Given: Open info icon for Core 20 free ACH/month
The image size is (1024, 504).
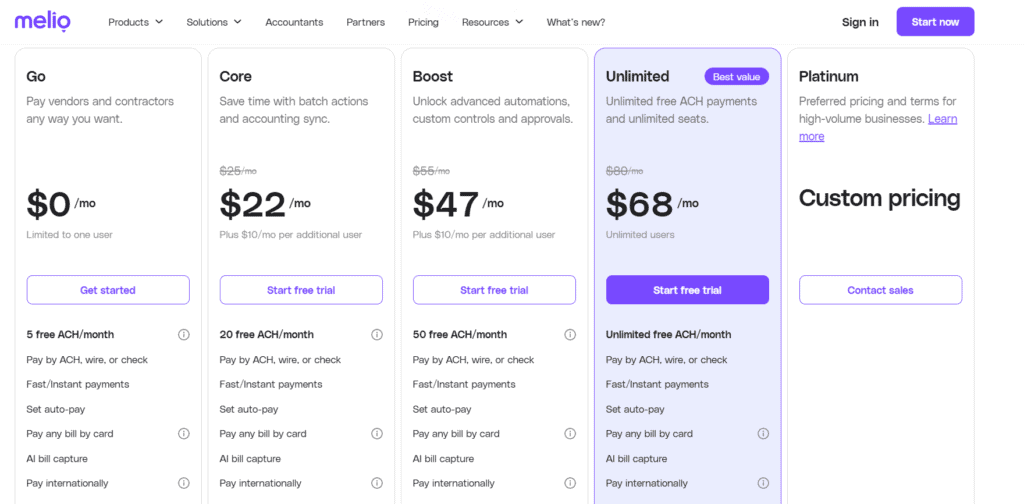Looking at the screenshot, I should [377, 334].
